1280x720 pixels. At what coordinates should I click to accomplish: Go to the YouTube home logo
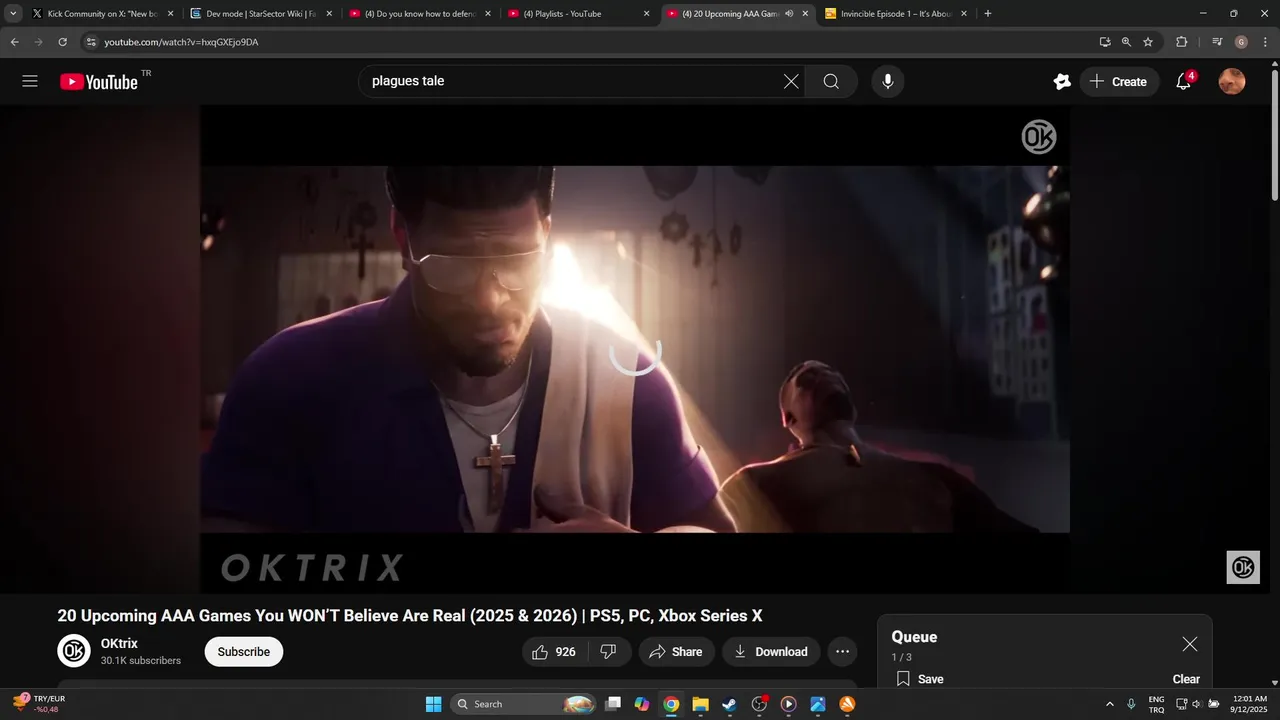pos(99,82)
